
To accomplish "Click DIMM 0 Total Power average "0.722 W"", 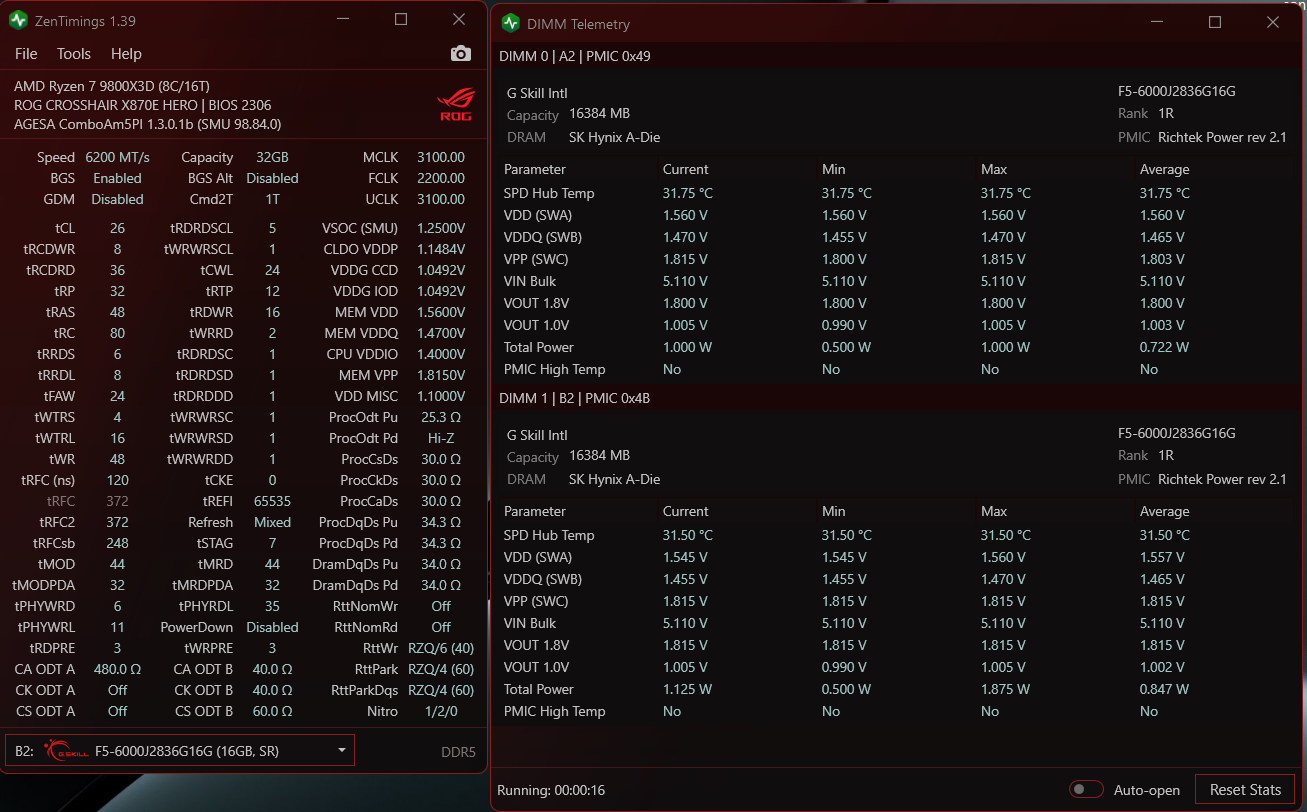I will click(x=1164, y=347).
